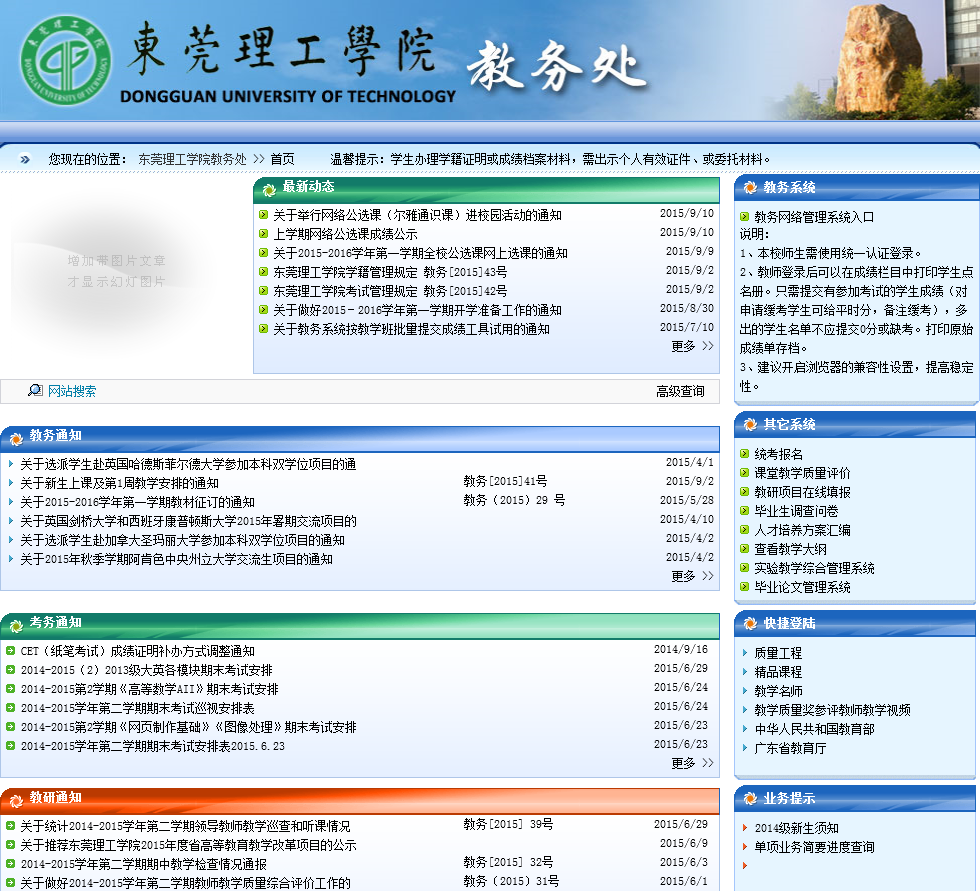Open 2013级大英各模块期末考试安排 notice
The width and height of the screenshot is (980, 891).
(146, 670)
